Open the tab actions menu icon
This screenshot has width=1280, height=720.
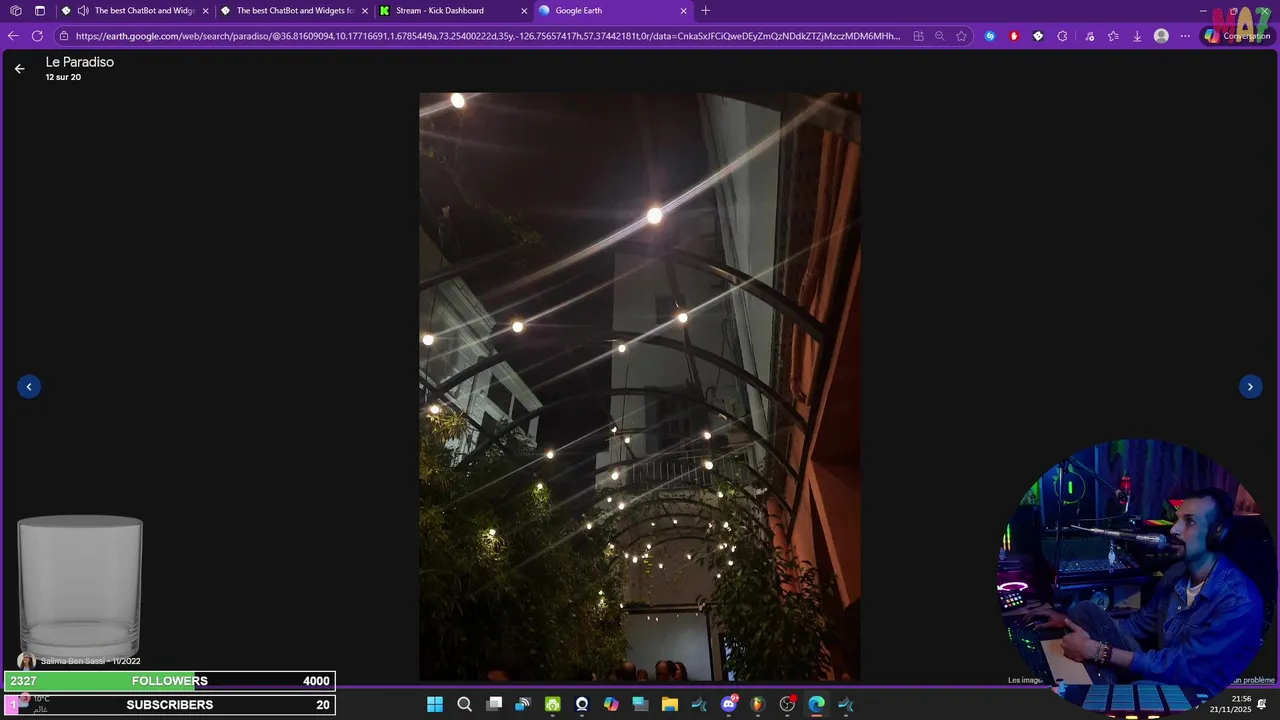pos(40,11)
